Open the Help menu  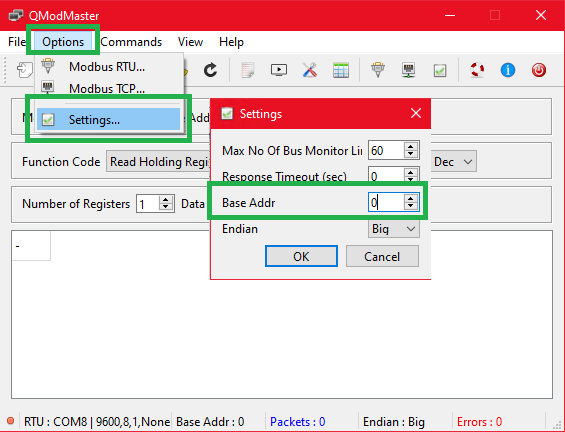click(x=231, y=42)
